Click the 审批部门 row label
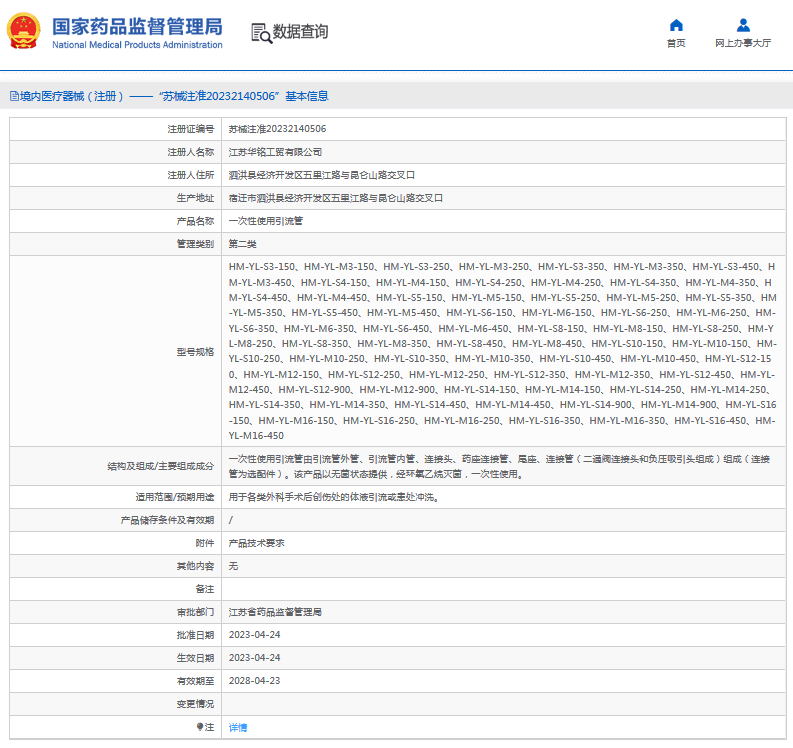Viewport: 793px width, 748px height. click(x=195, y=612)
